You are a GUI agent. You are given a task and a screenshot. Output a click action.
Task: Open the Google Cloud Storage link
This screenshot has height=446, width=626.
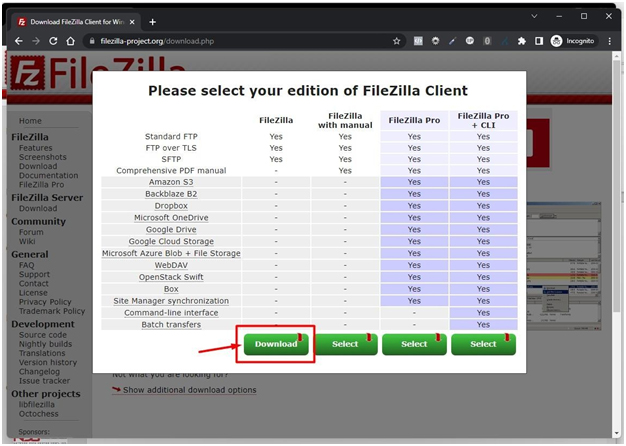pos(171,242)
